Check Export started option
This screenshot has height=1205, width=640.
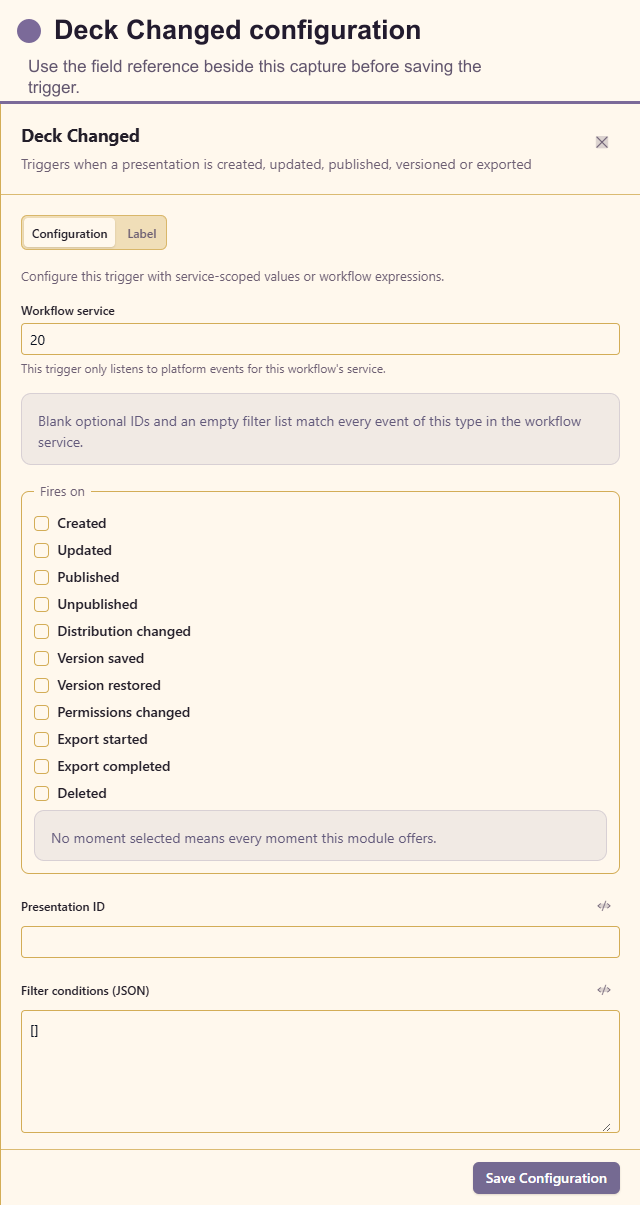42,739
